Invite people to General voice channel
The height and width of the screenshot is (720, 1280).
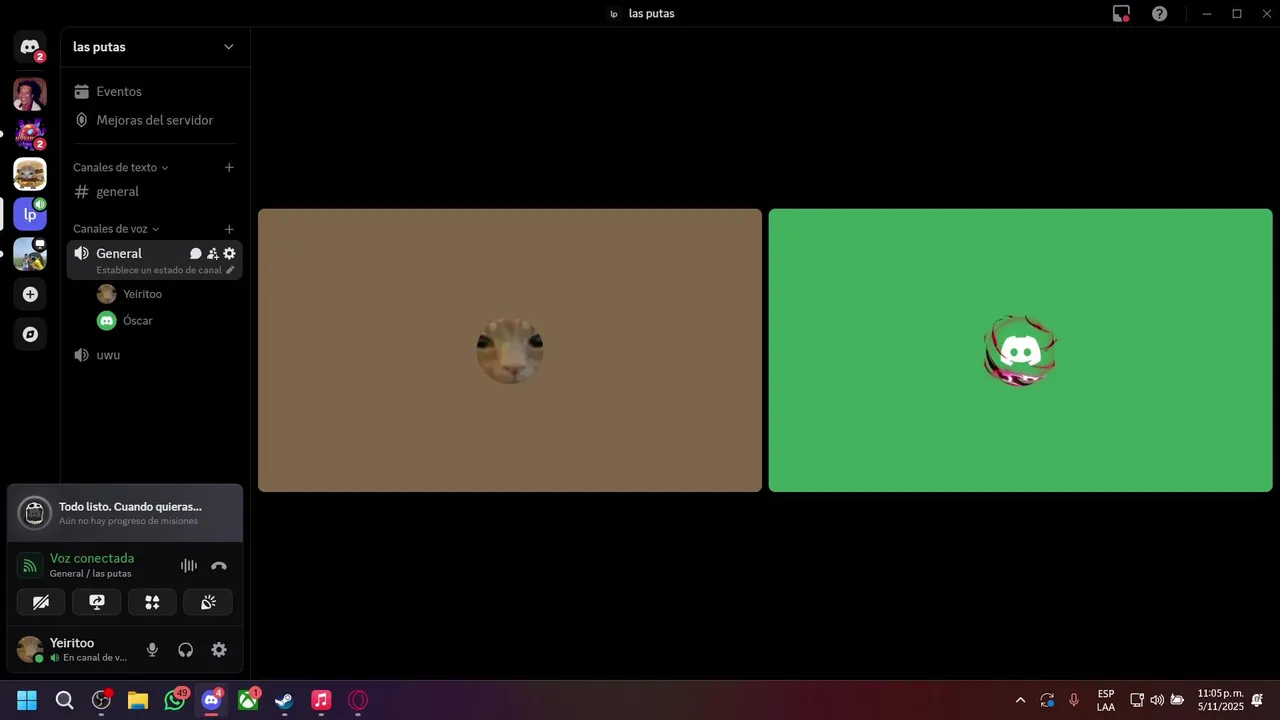(x=213, y=254)
